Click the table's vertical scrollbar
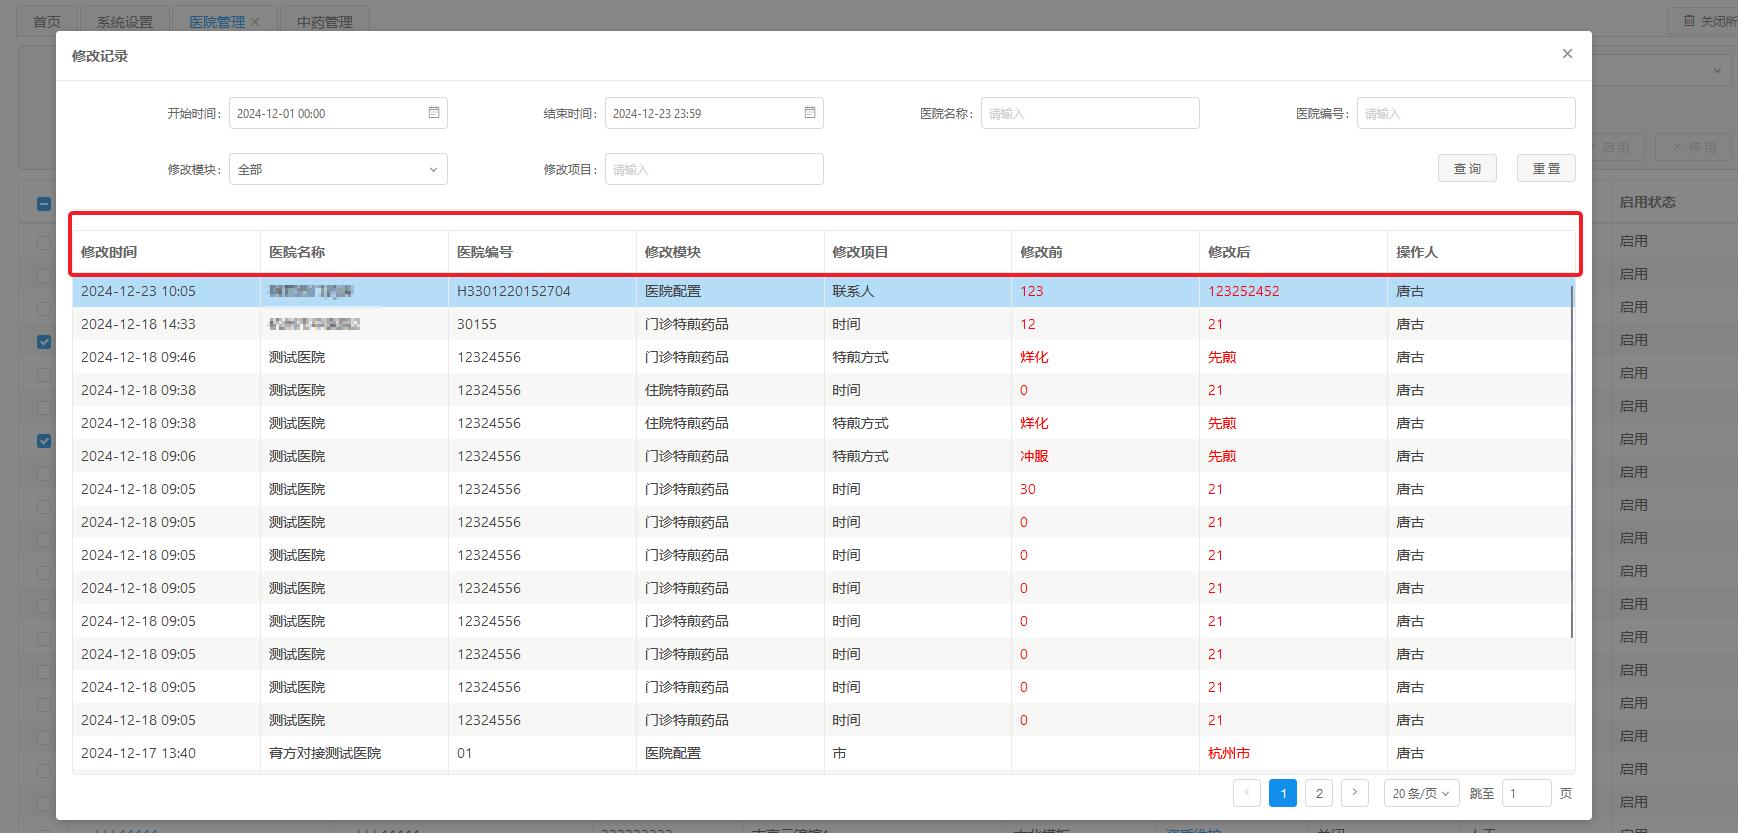The image size is (1738, 833). [x=1572, y=460]
